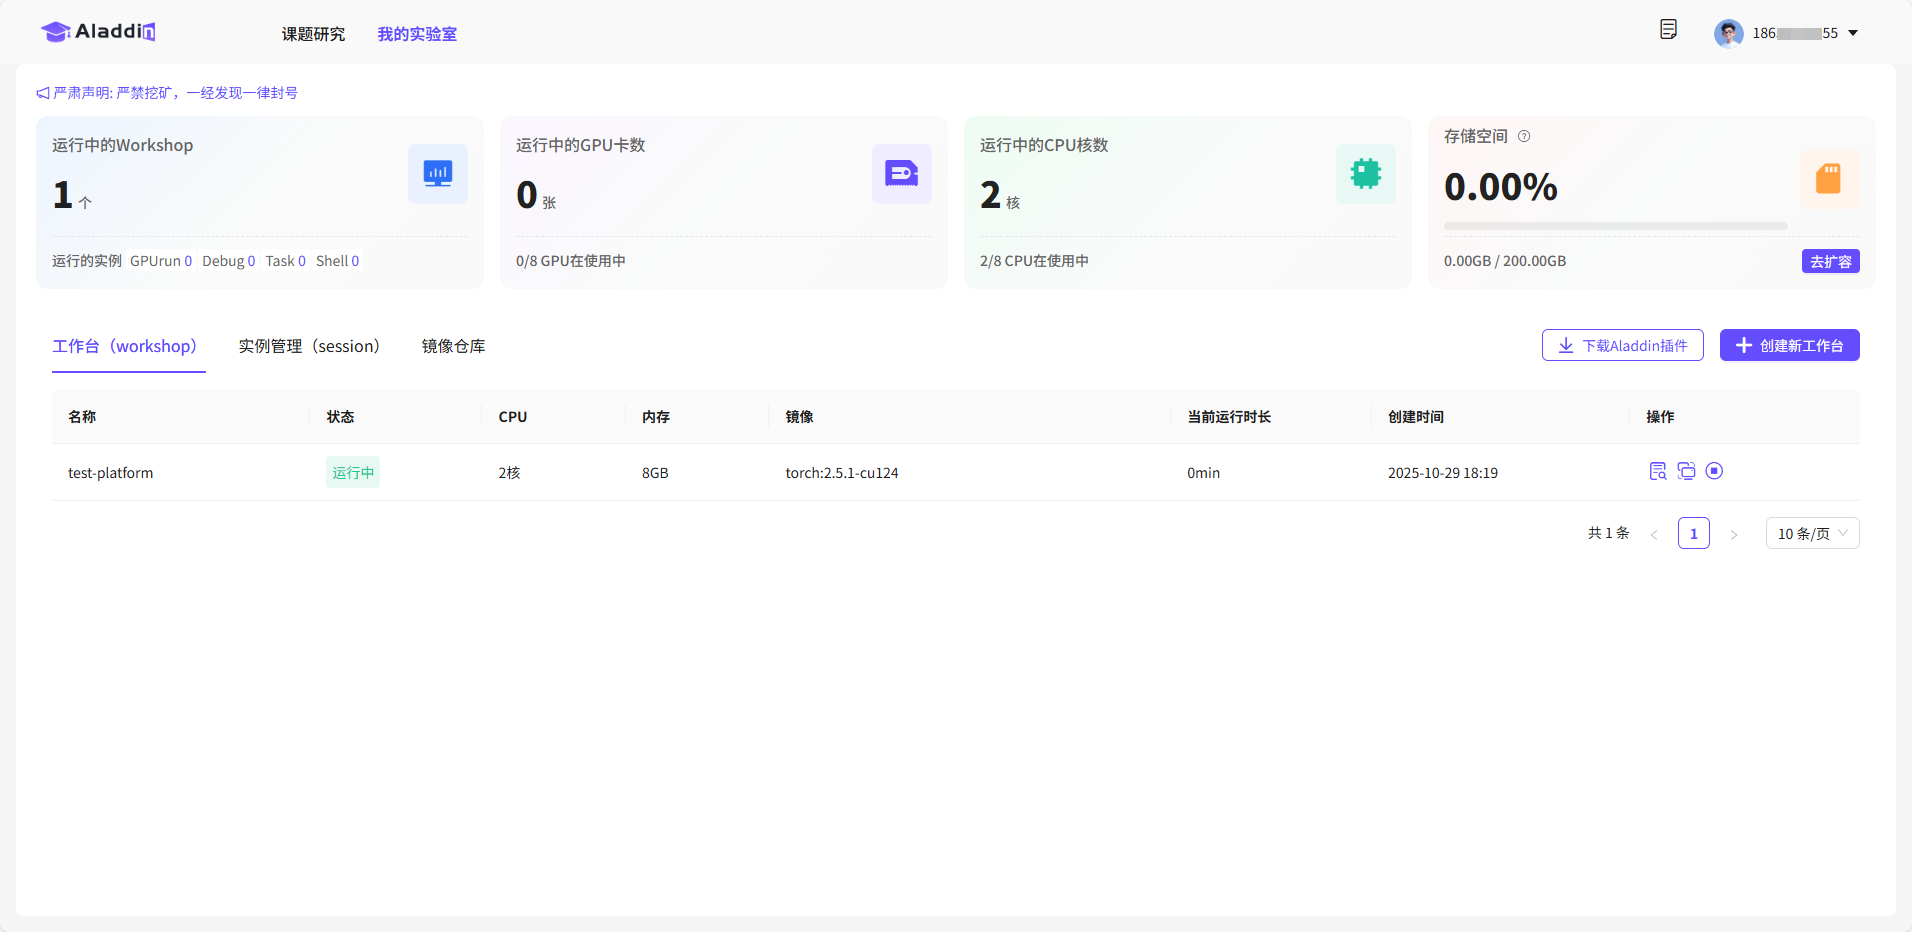1912x932 pixels.
Task: Click the announcement megaphone icon
Action: click(x=43, y=93)
